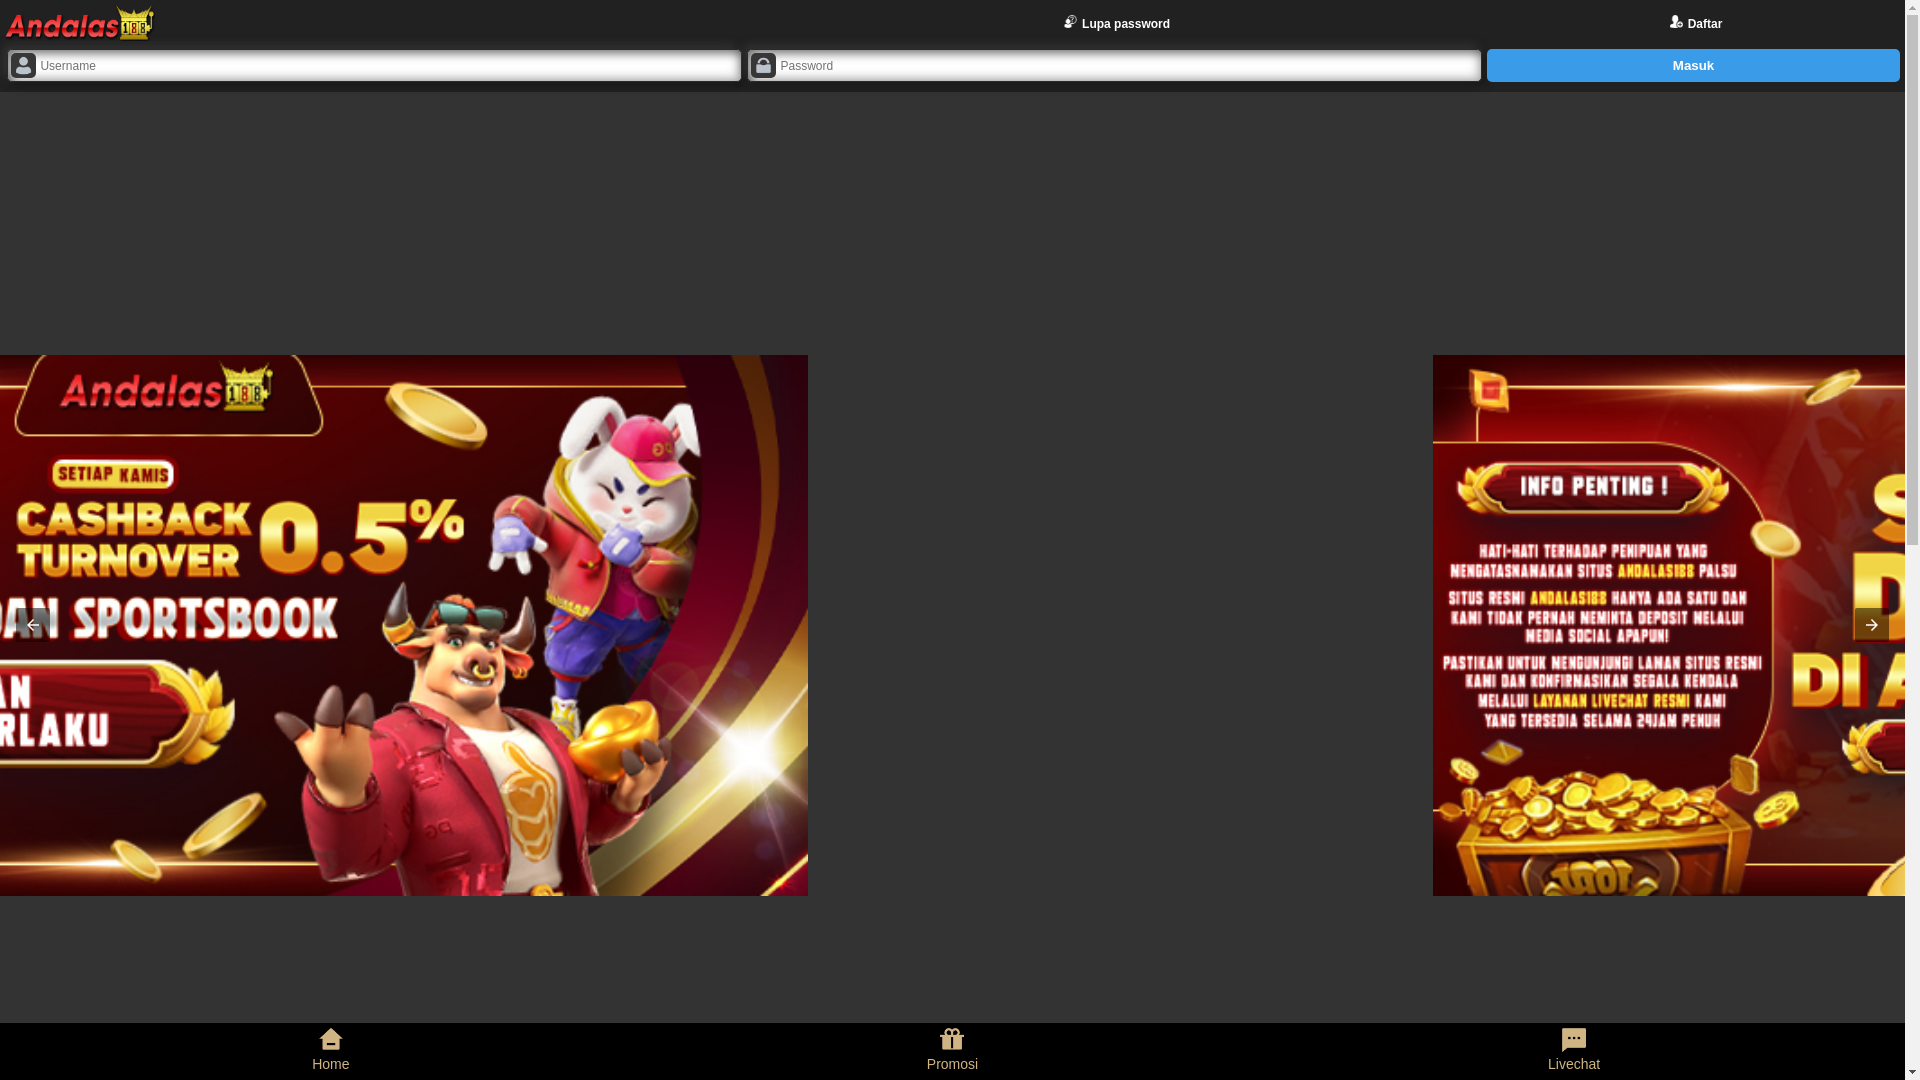This screenshot has height=1080, width=1920.
Task: Click the Livechat speech bubble icon
Action: (x=1574, y=1040)
